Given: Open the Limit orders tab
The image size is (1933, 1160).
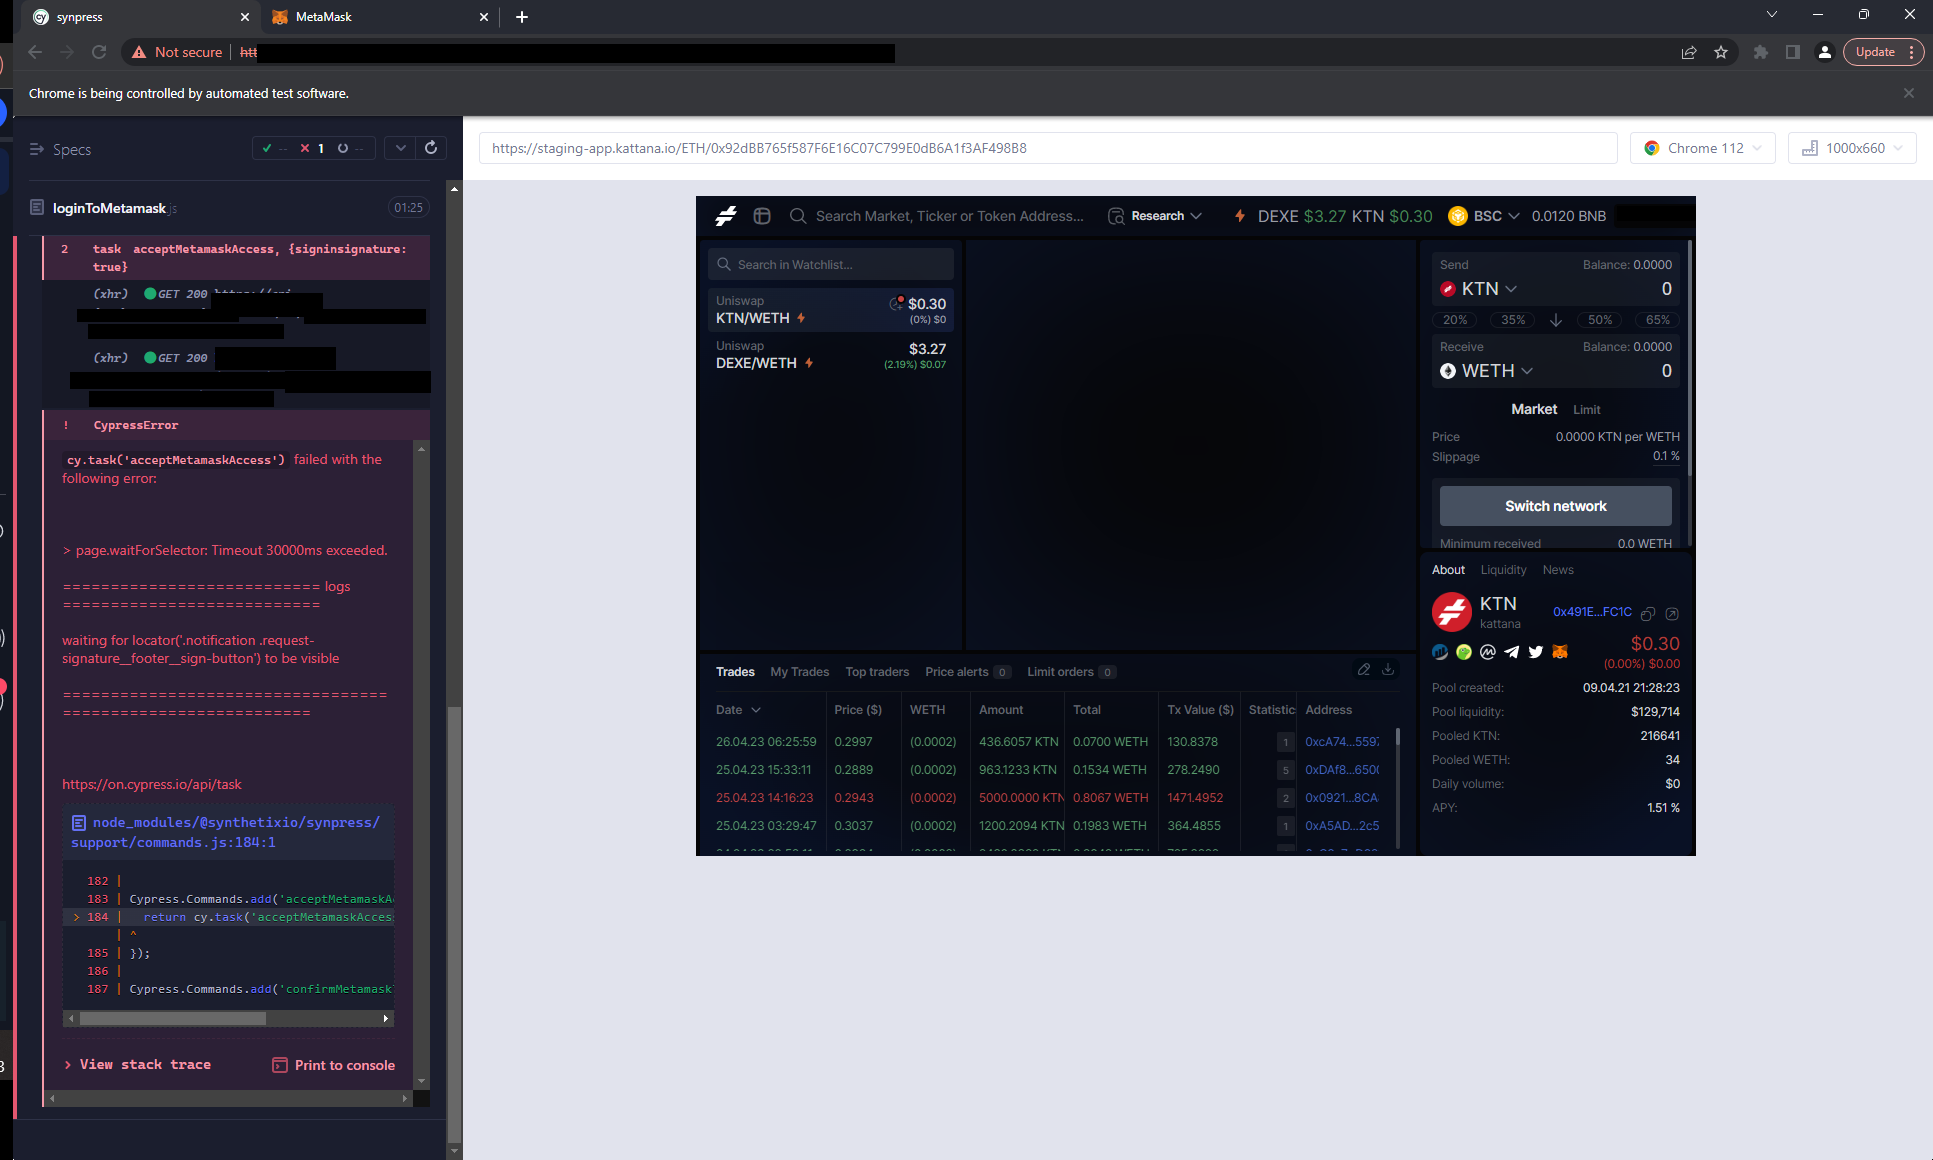Looking at the screenshot, I should click(1071, 672).
